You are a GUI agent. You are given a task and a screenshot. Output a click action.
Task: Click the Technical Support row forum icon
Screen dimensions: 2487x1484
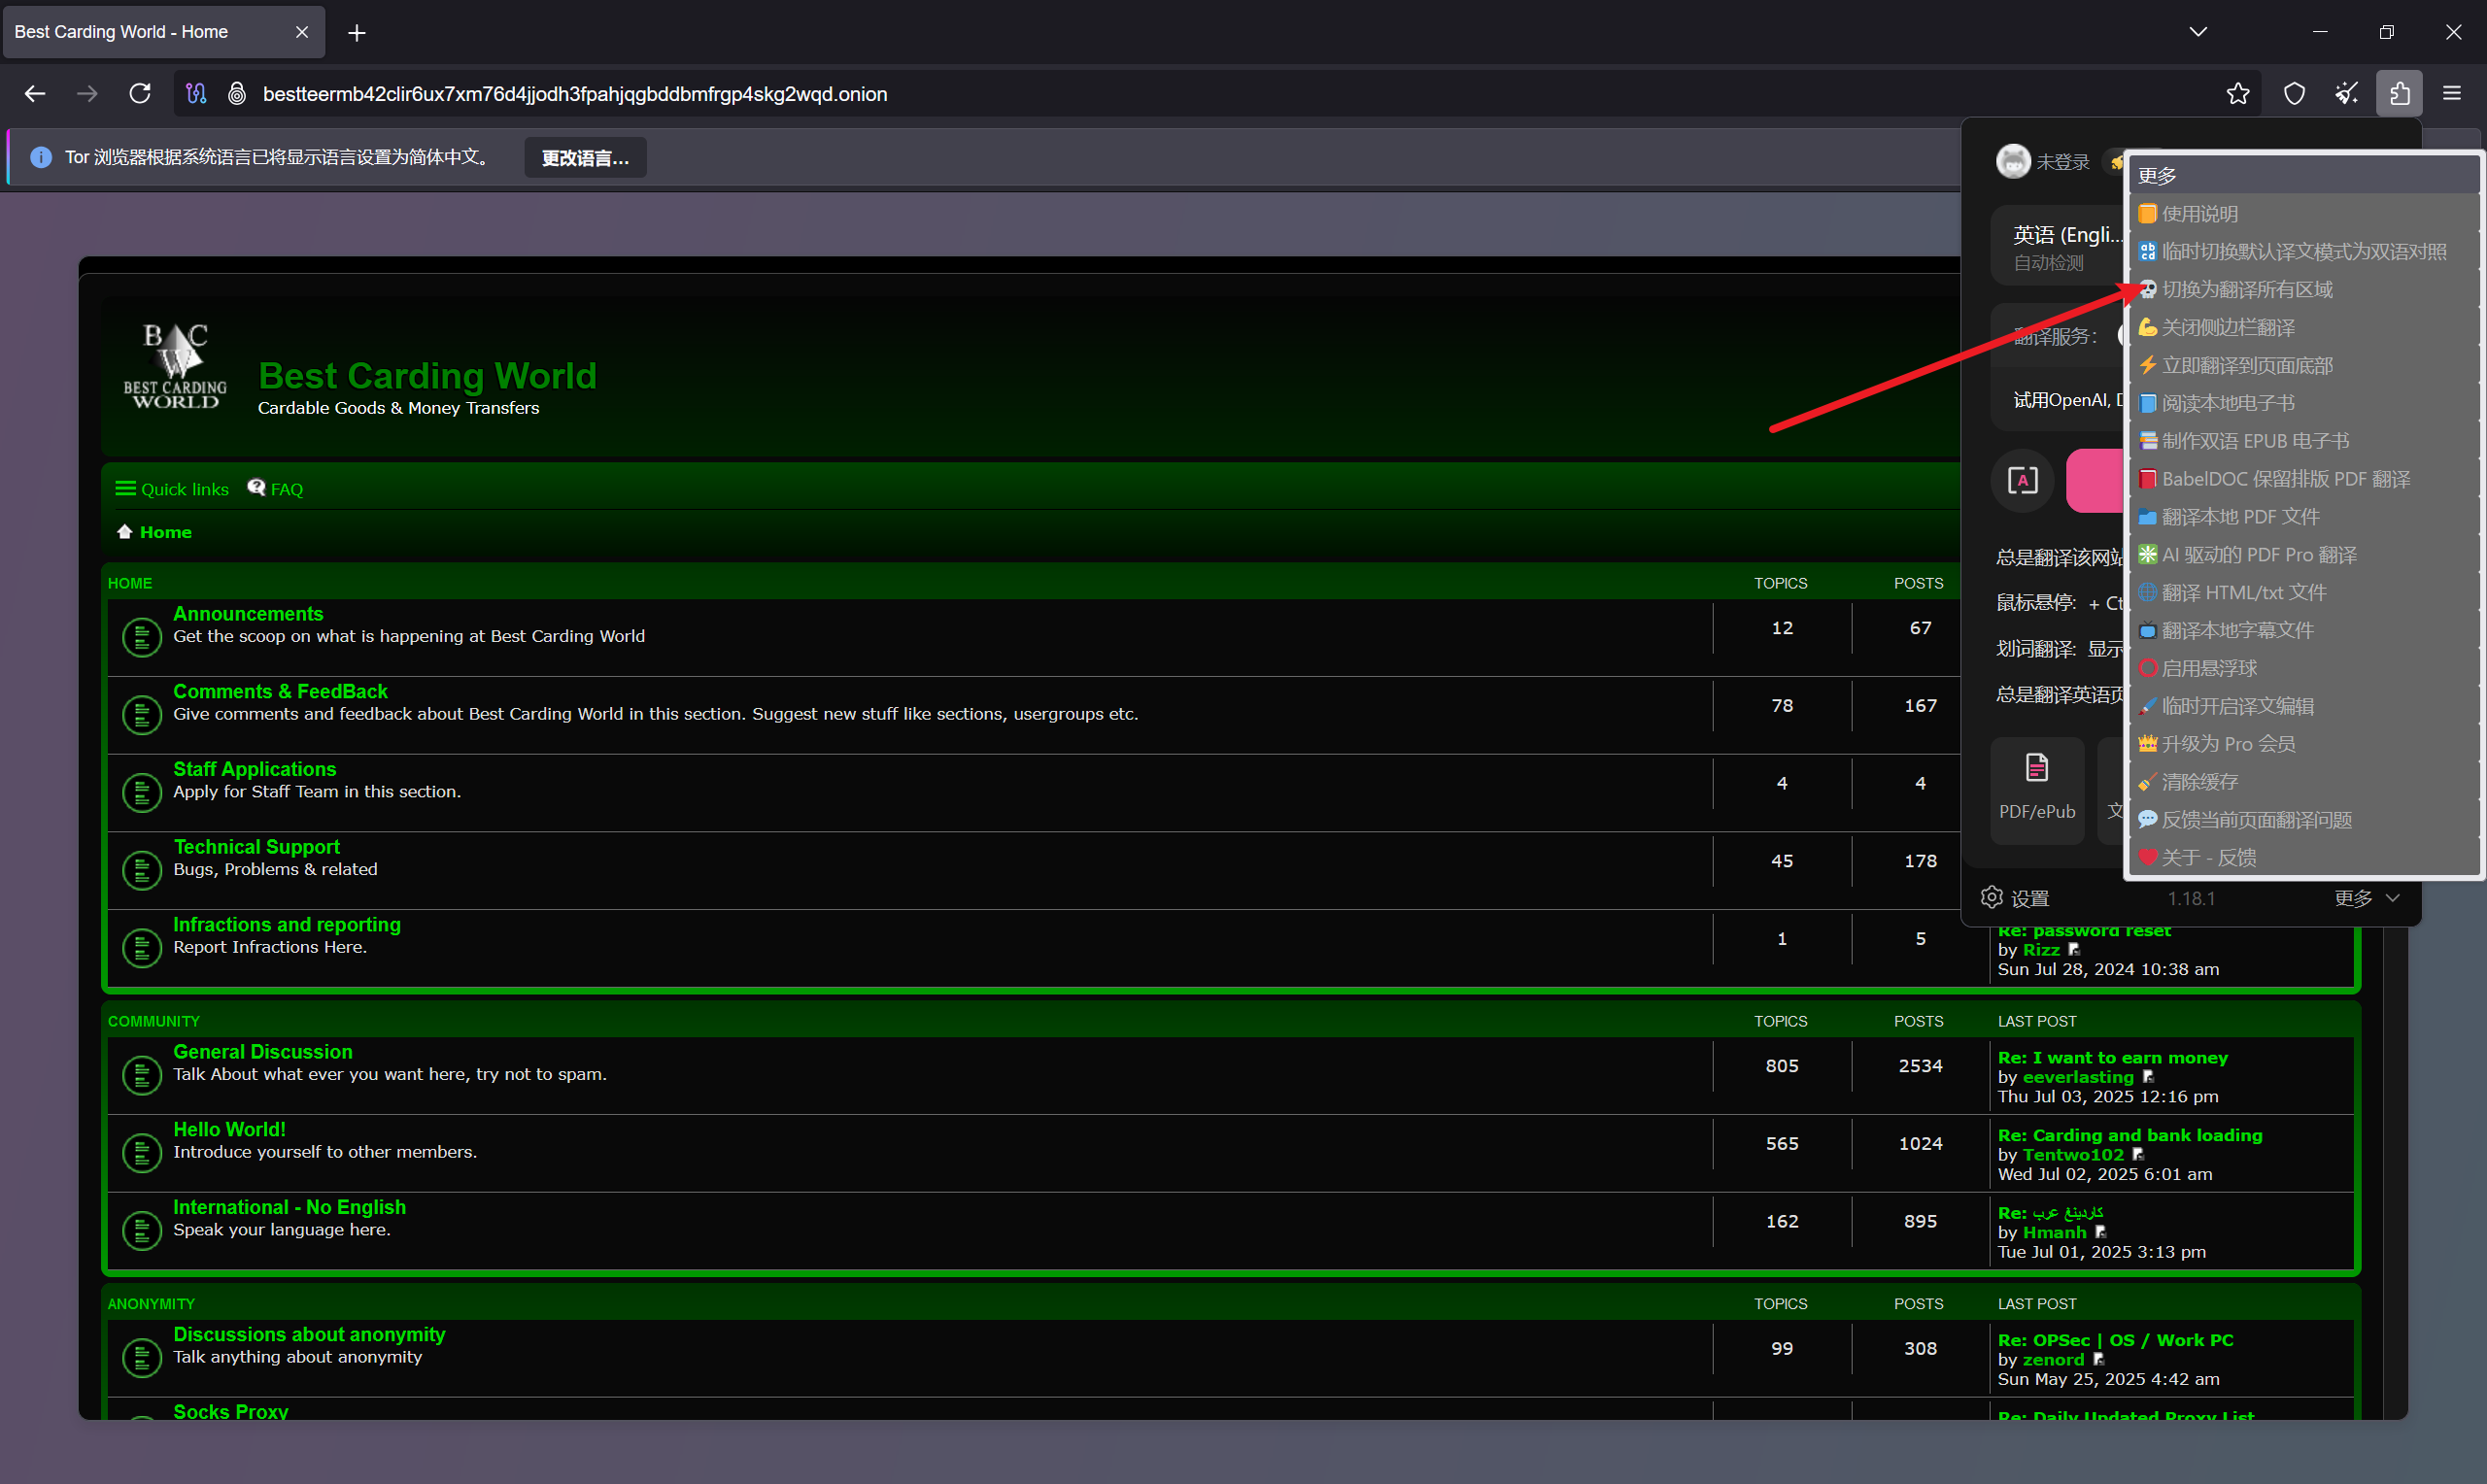pos(142,870)
